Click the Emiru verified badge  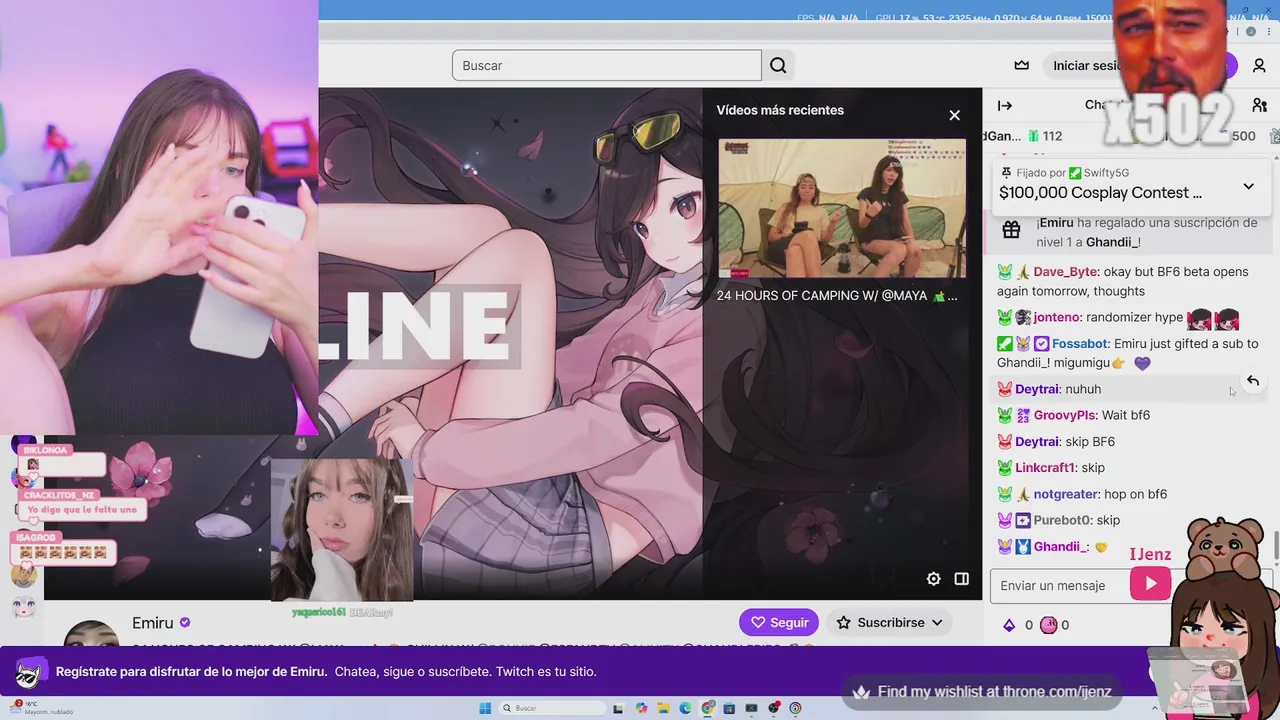tap(185, 623)
